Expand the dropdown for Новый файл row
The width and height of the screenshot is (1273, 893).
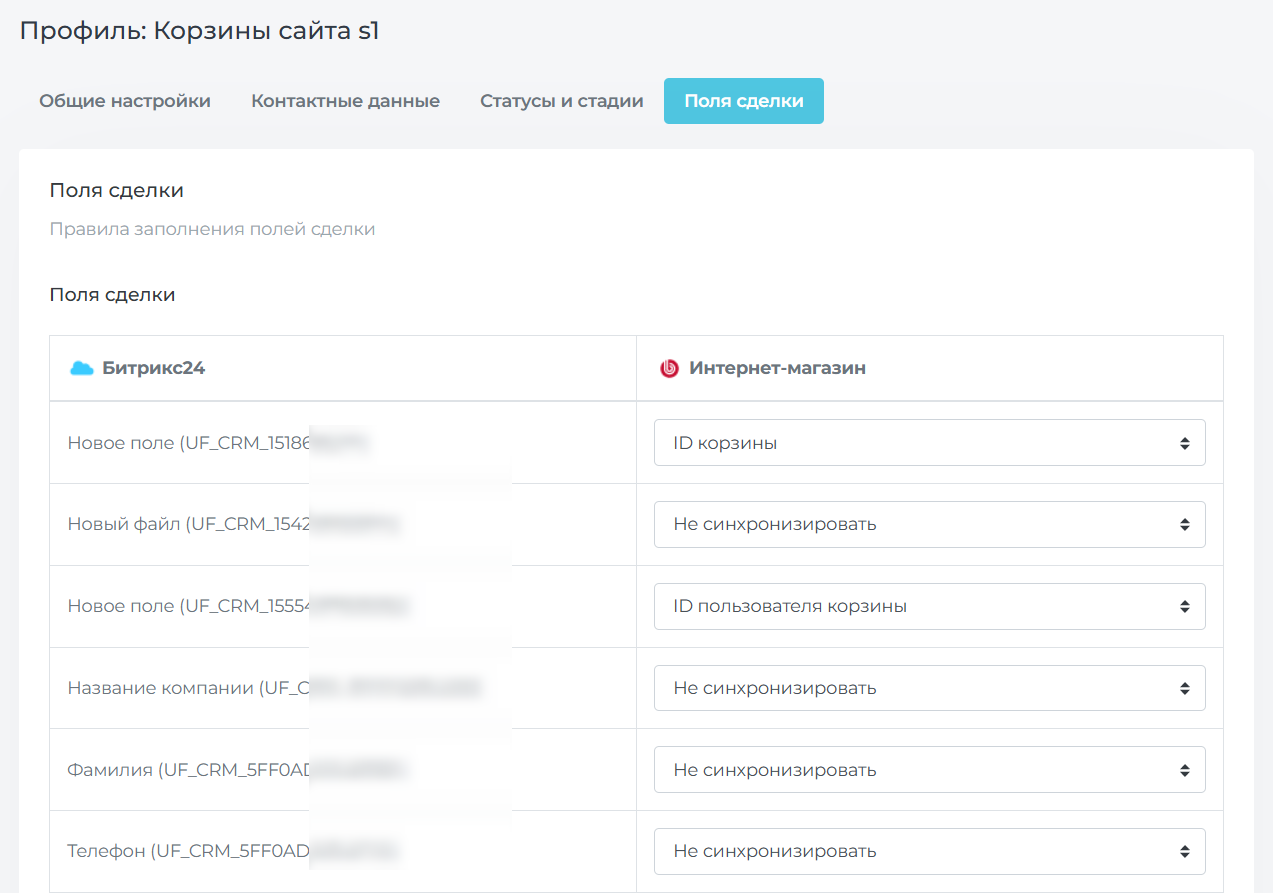pos(929,524)
